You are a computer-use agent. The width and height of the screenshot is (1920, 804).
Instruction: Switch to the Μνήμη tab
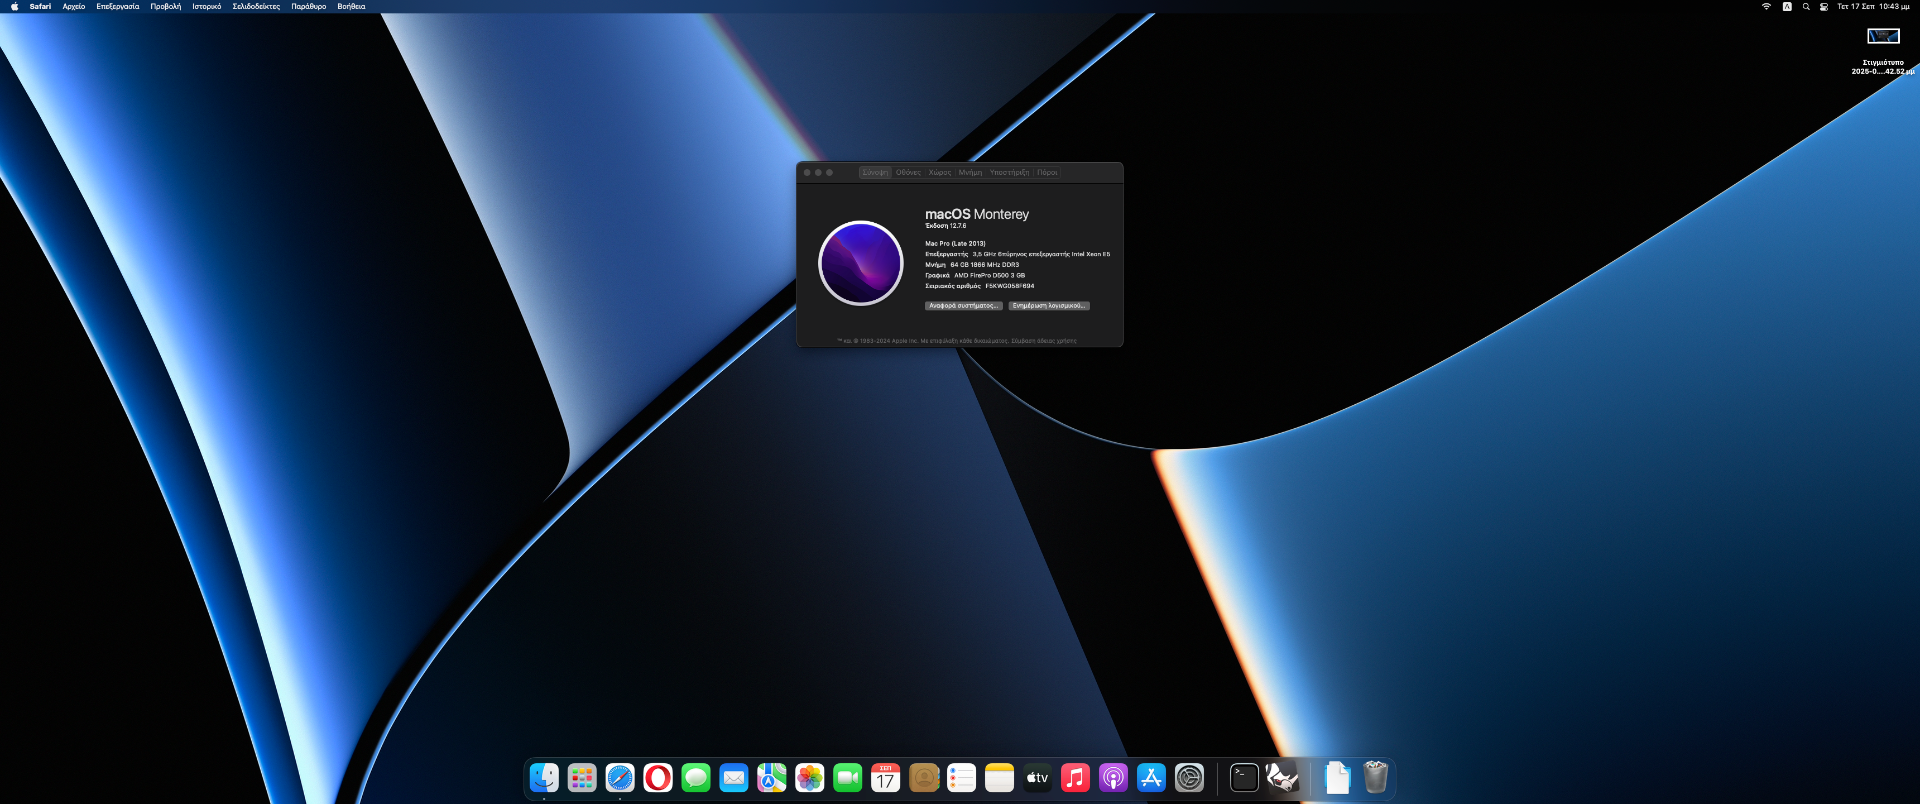click(971, 172)
